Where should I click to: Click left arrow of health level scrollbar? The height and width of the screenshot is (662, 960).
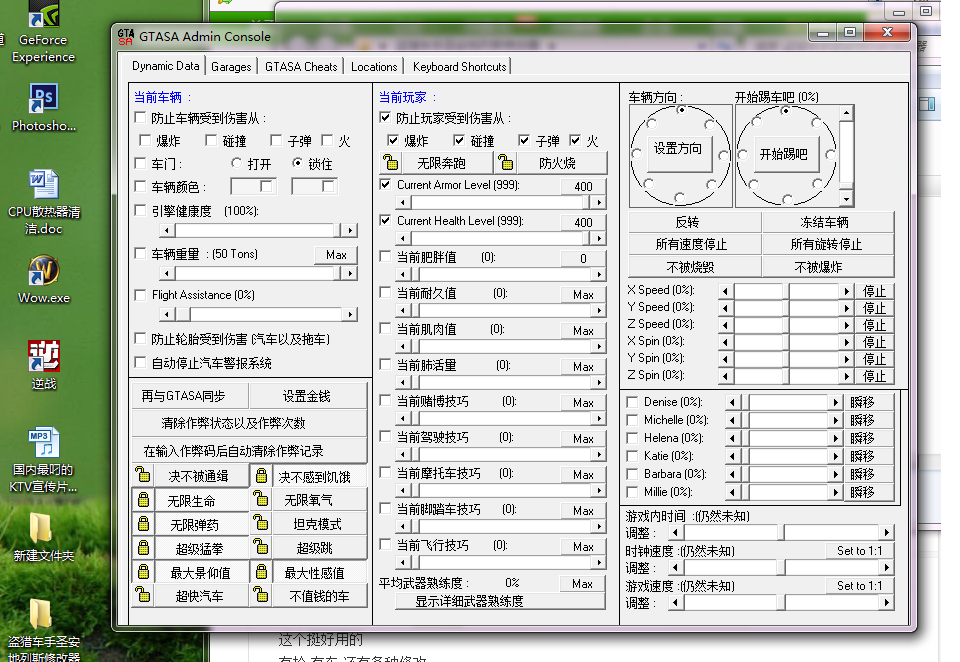click(x=403, y=238)
